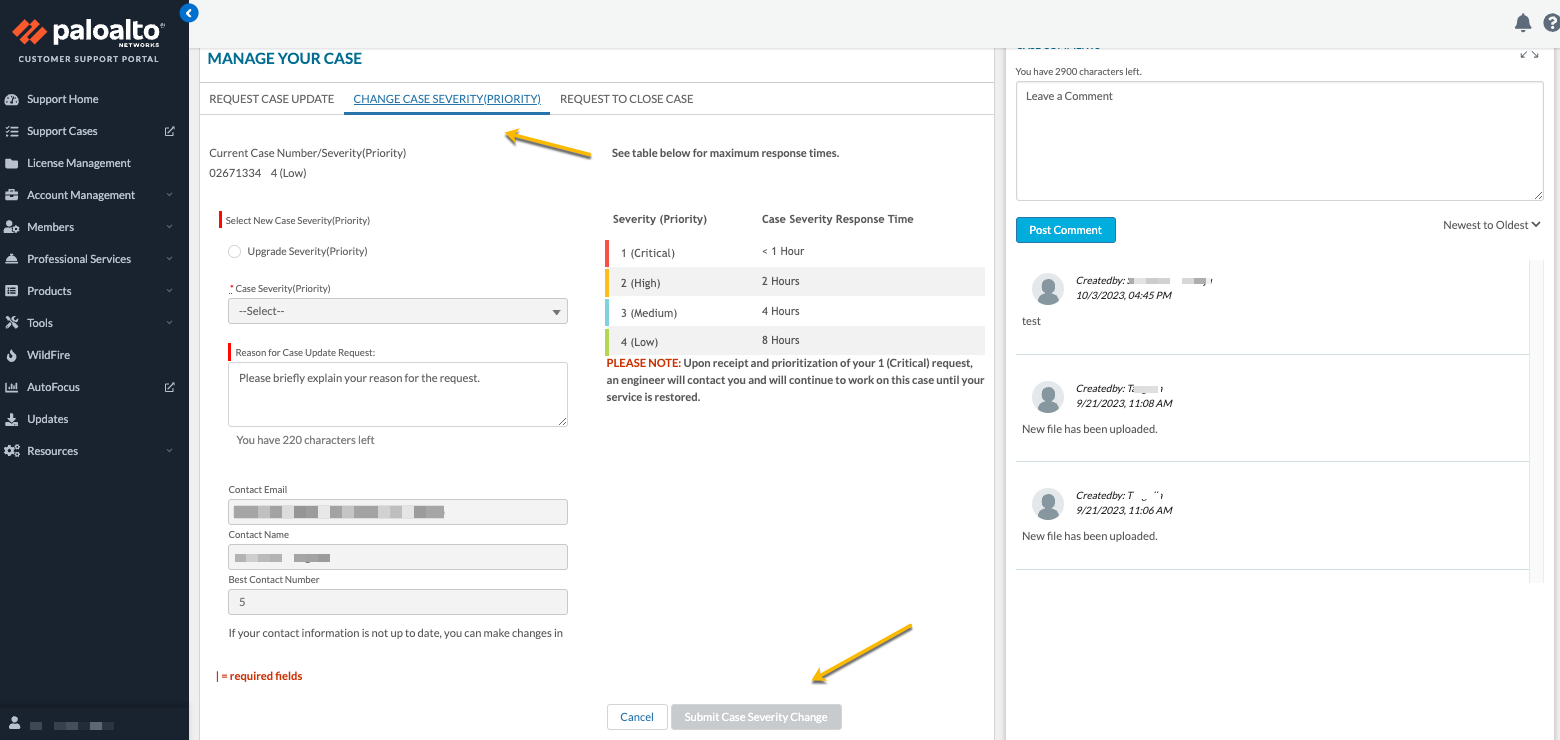Open the Case Severity(Priority) --Select-- dropdown
The width and height of the screenshot is (1560, 740).
pyautogui.click(x=397, y=311)
